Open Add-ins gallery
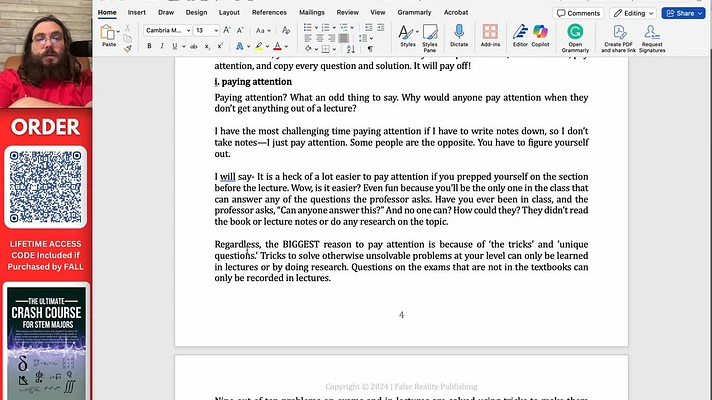712x400 pixels. [490, 35]
